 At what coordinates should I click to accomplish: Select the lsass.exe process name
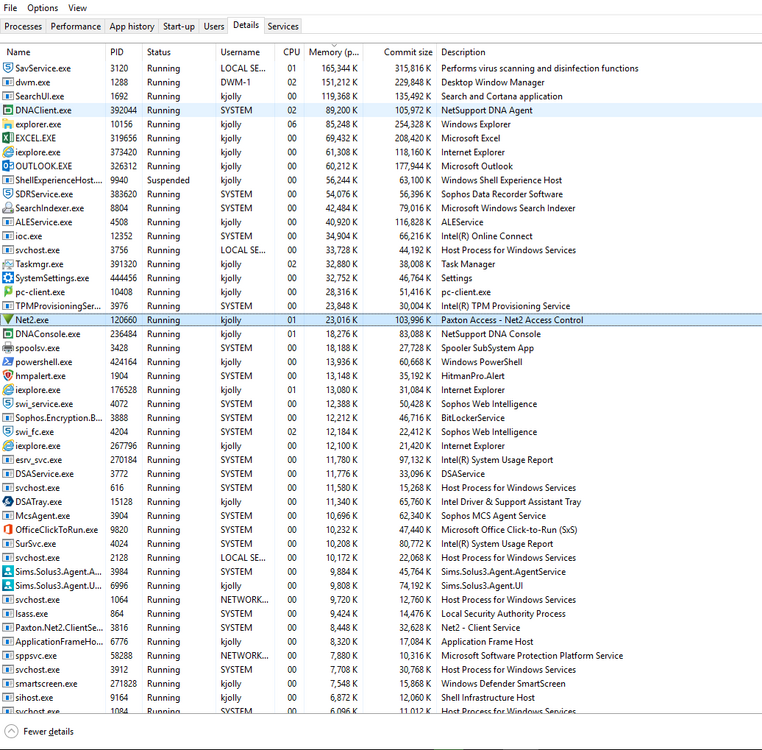coord(32,614)
